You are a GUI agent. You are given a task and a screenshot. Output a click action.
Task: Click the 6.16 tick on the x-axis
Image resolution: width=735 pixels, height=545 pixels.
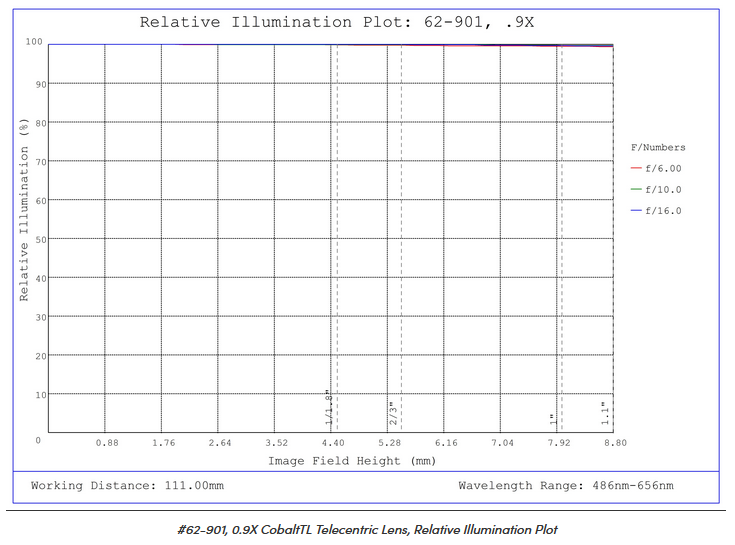[445, 443]
